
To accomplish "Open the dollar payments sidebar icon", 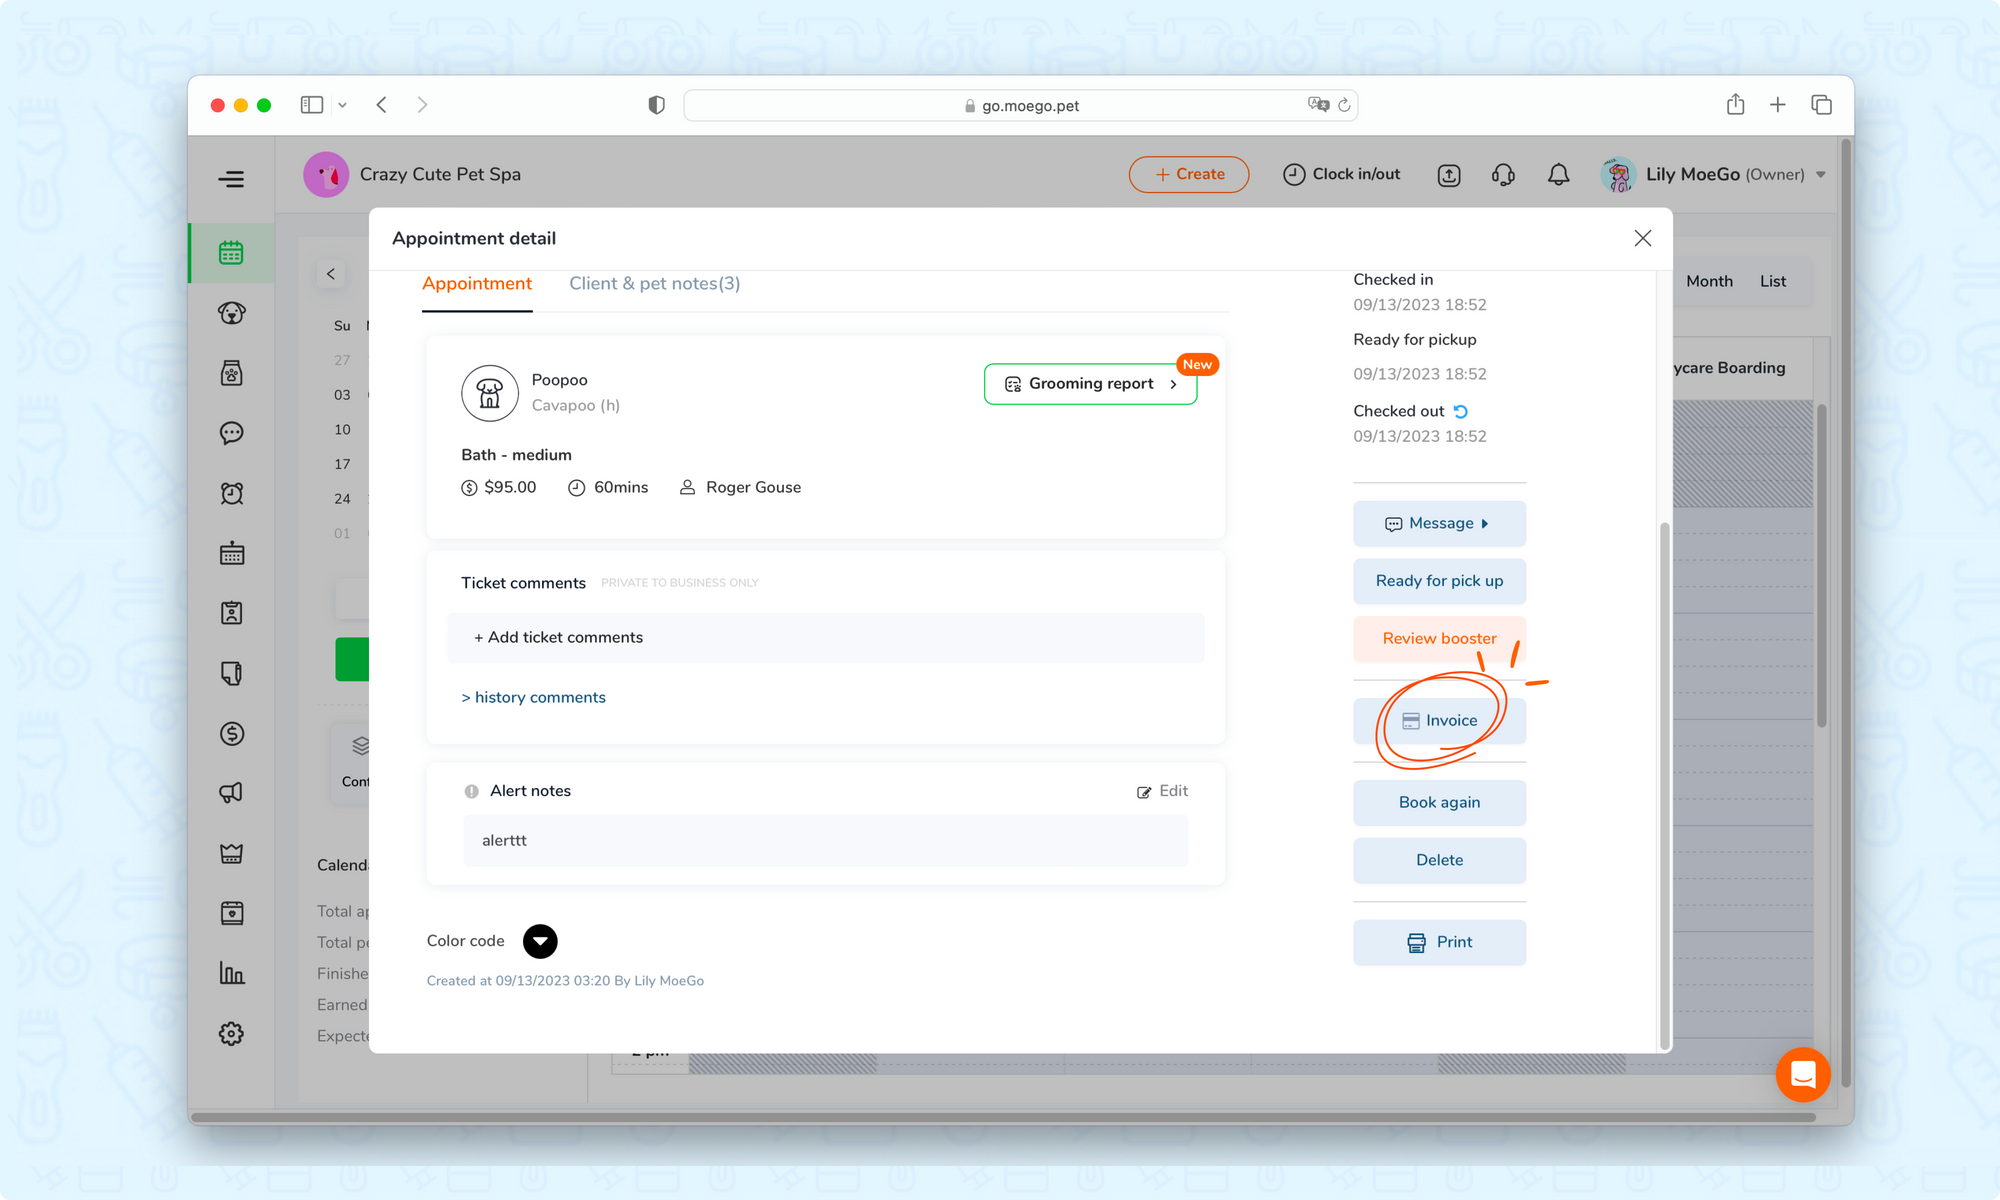I will coord(231,734).
